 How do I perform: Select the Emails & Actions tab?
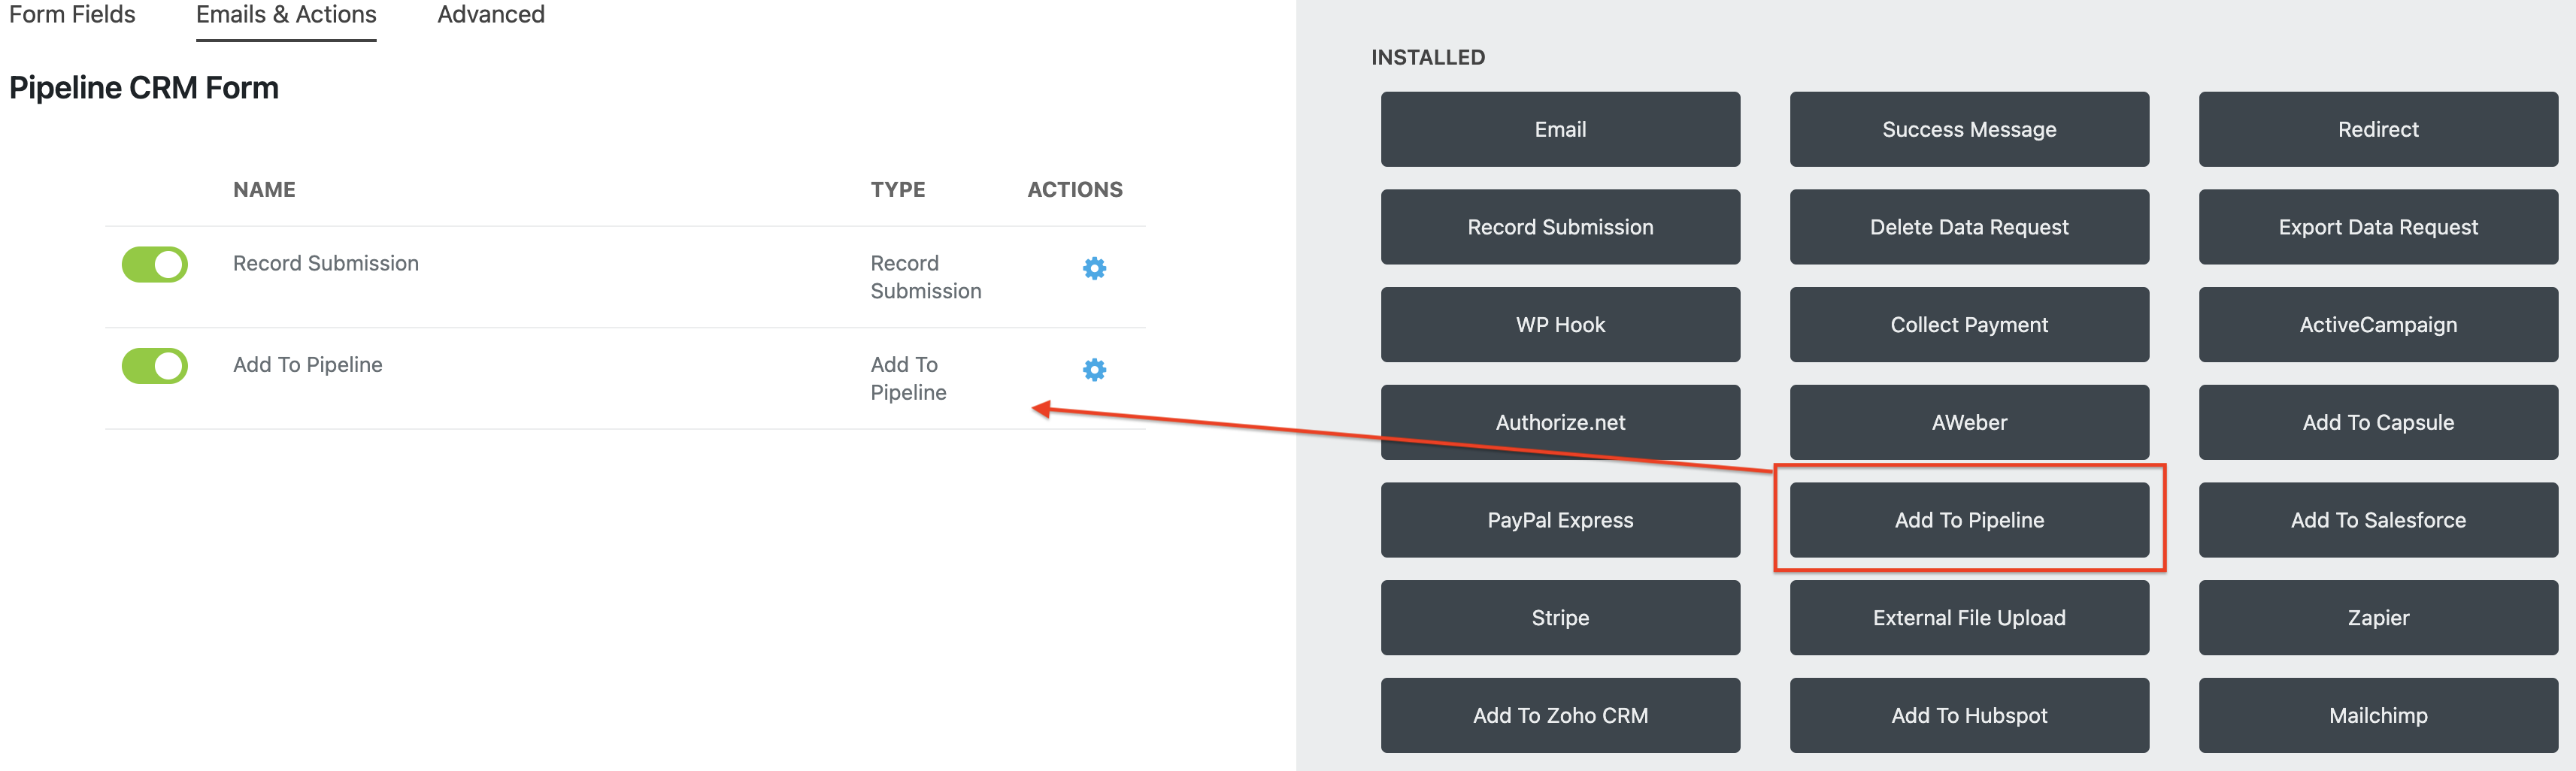(286, 15)
